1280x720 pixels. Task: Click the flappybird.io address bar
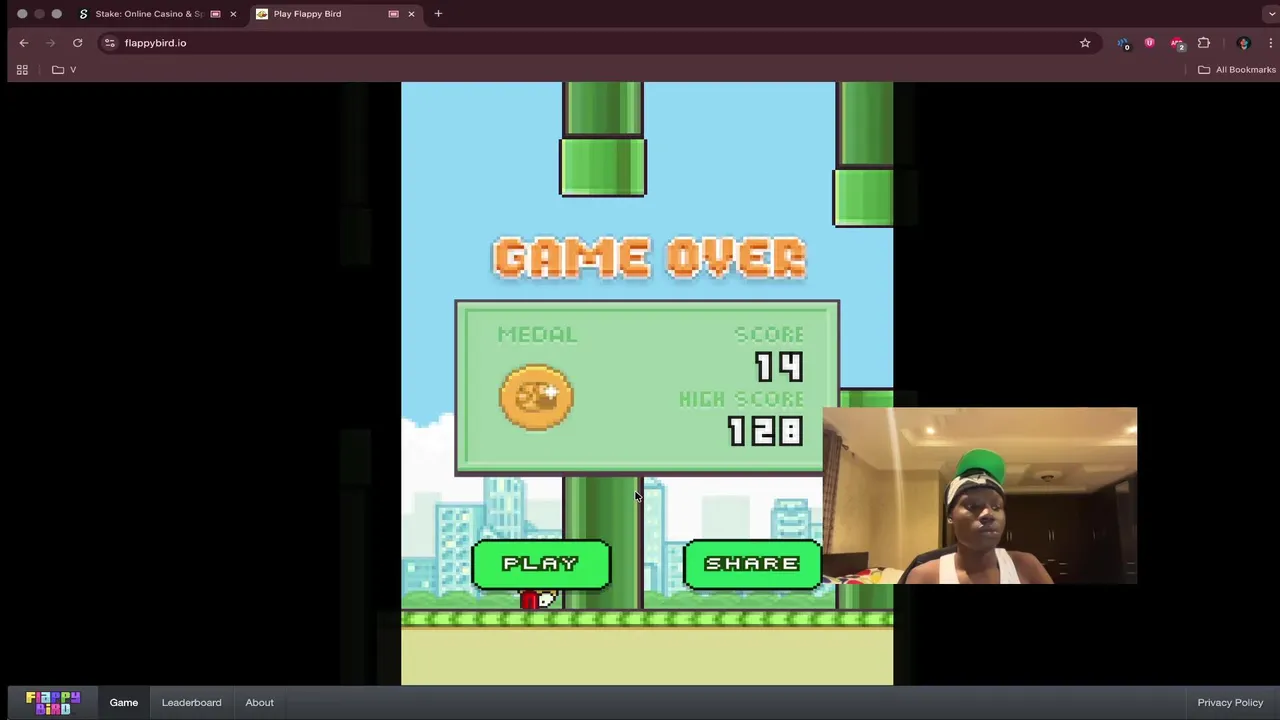click(x=595, y=43)
